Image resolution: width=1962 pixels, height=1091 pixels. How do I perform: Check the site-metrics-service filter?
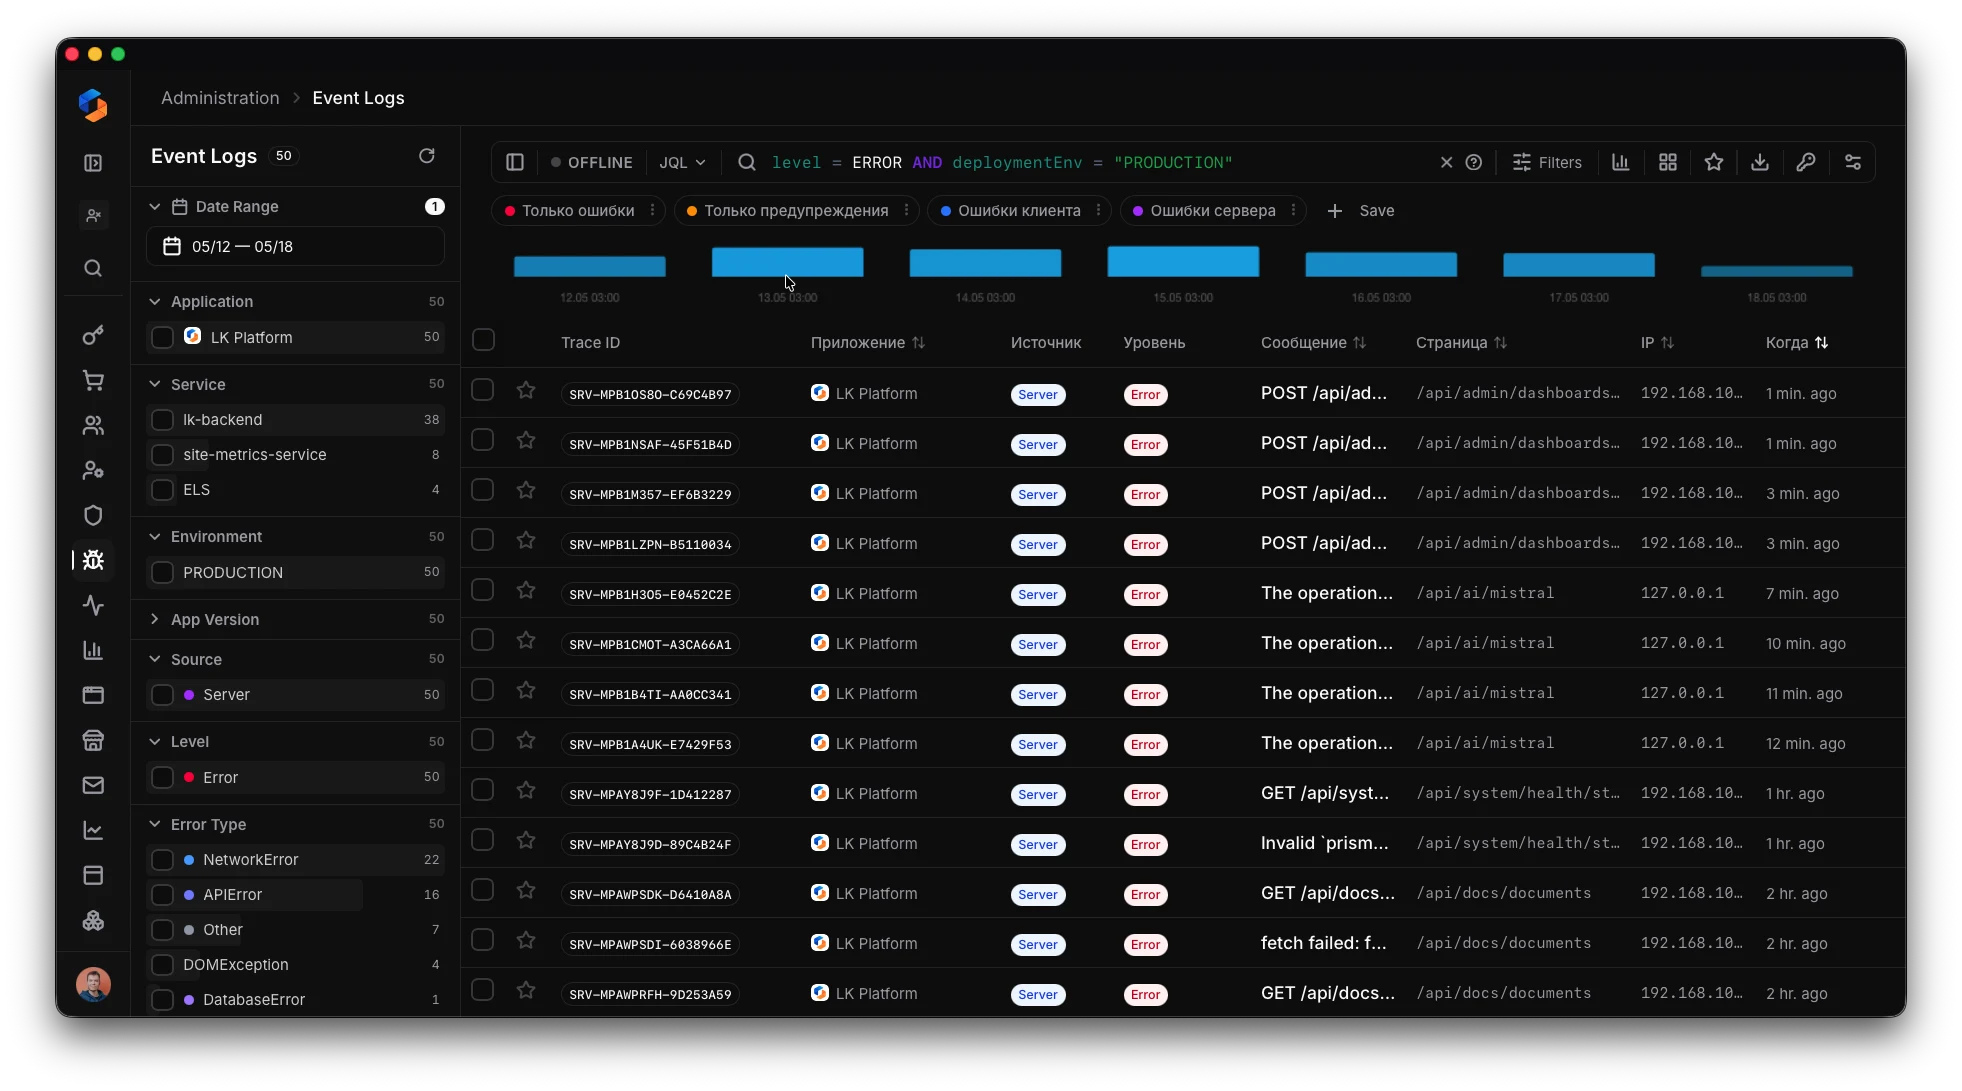(162, 455)
